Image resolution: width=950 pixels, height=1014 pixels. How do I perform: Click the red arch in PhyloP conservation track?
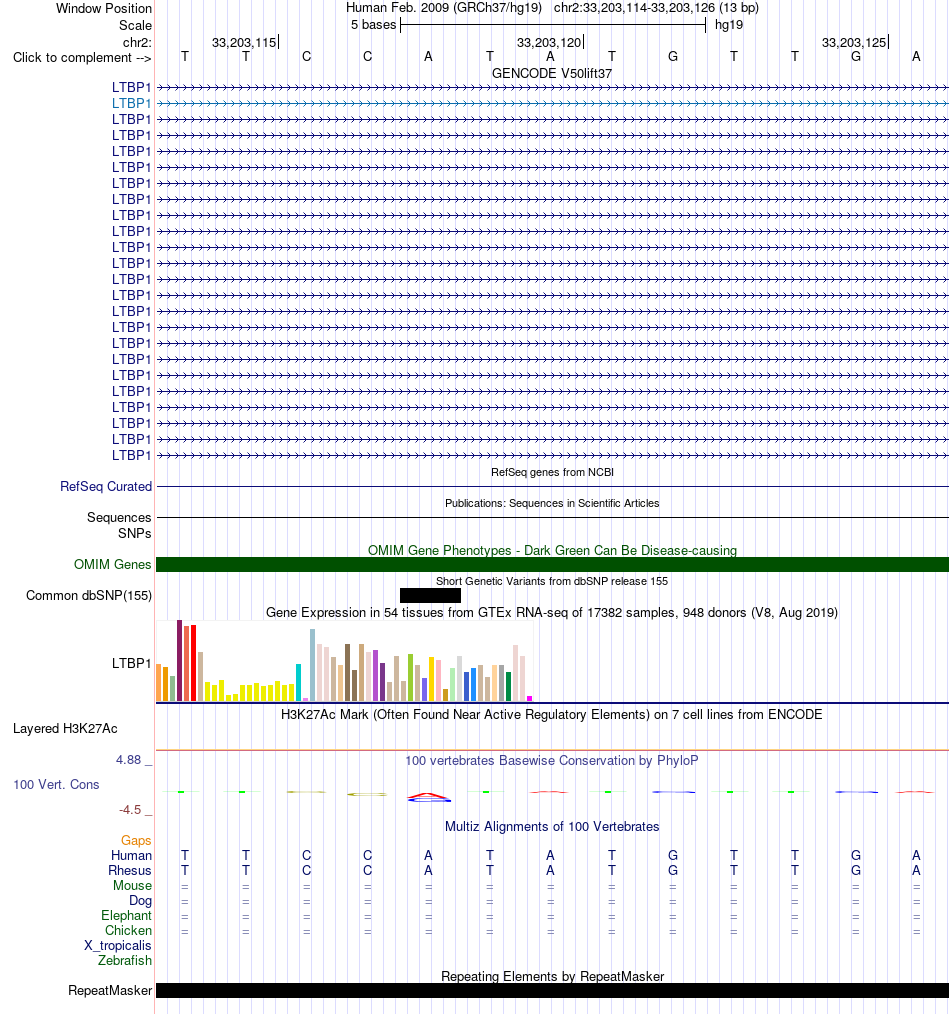[429, 795]
